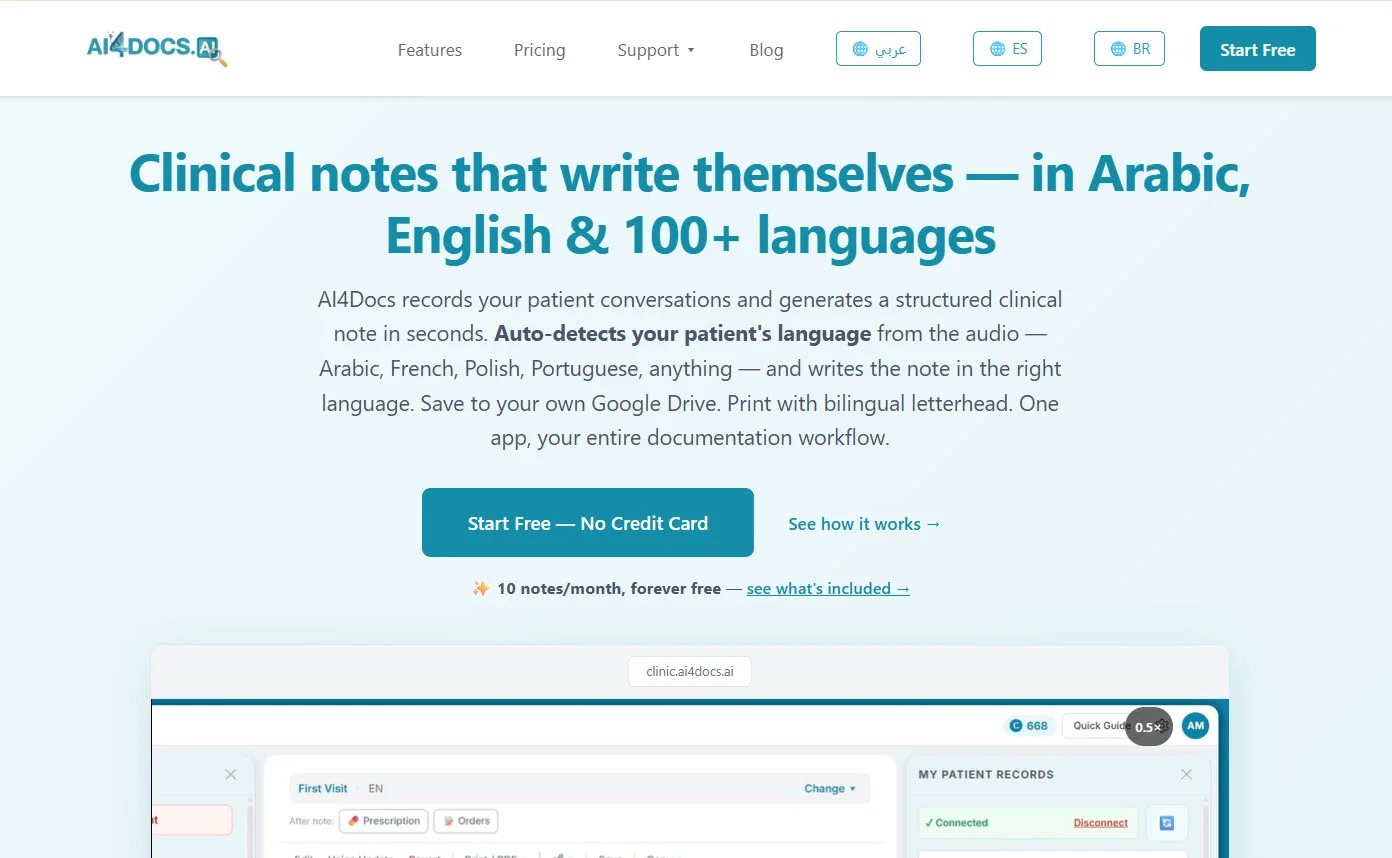Image resolution: width=1392 pixels, height=858 pixels.
Task: Open the see what's included link
Action: pyautogui.click(x=828, y=588)
